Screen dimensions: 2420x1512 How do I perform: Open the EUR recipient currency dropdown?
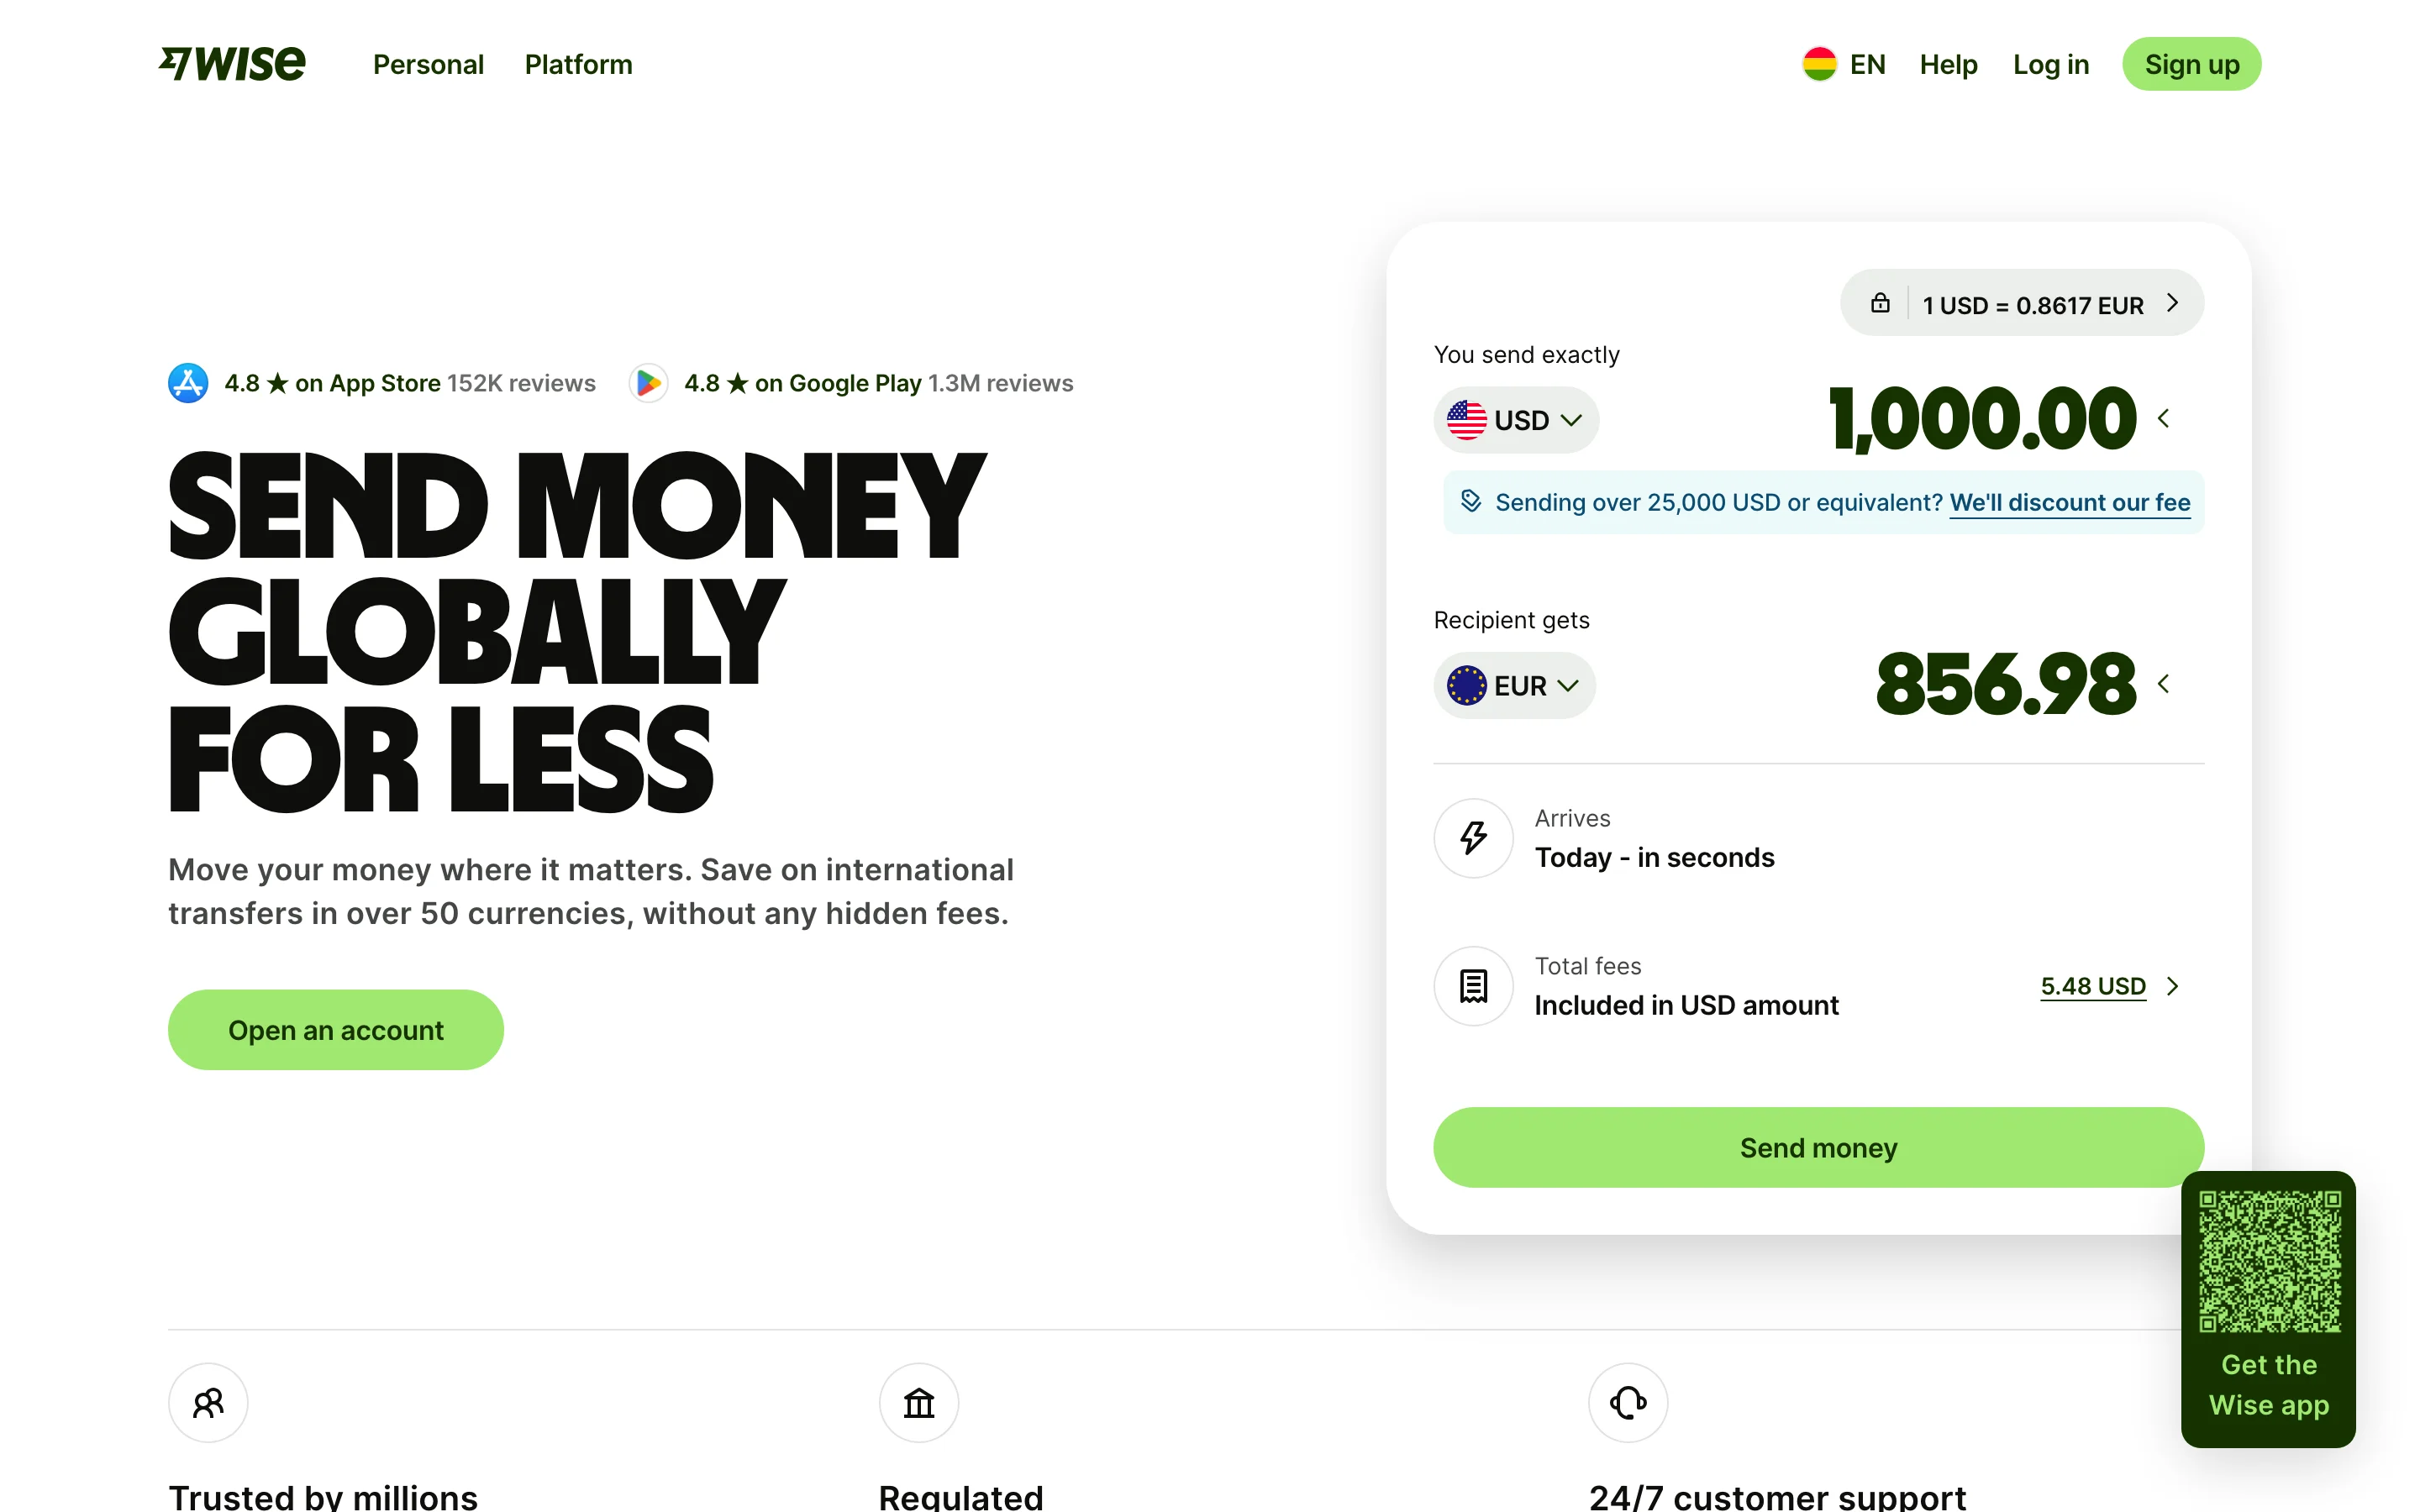[1514, 686]
